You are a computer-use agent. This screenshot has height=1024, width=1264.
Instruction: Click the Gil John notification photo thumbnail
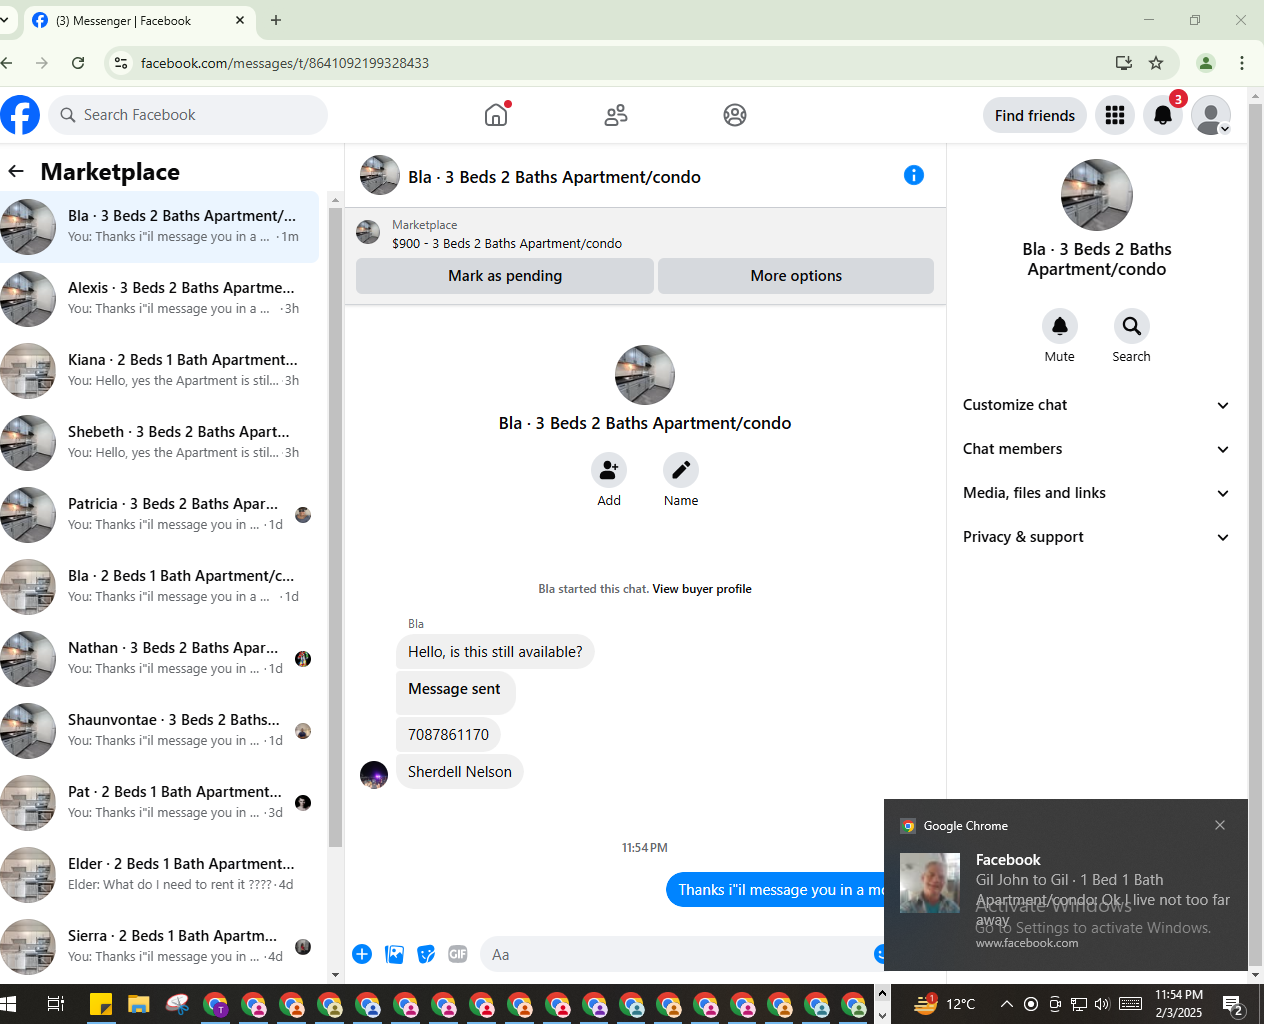(x=930, y=883)
